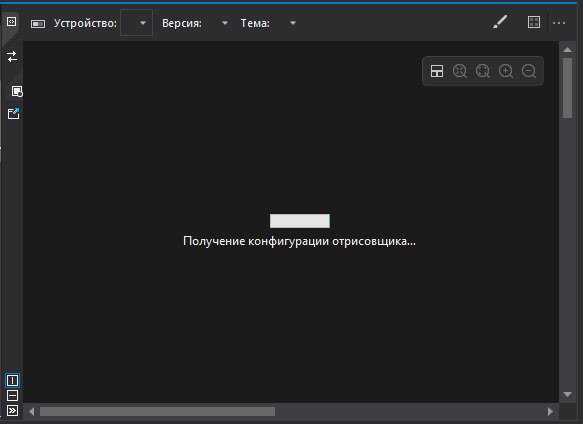Click the layout panes icon in zoom toolbar
This screenshot has width=583, height=424.
click(x=437, y=71)
